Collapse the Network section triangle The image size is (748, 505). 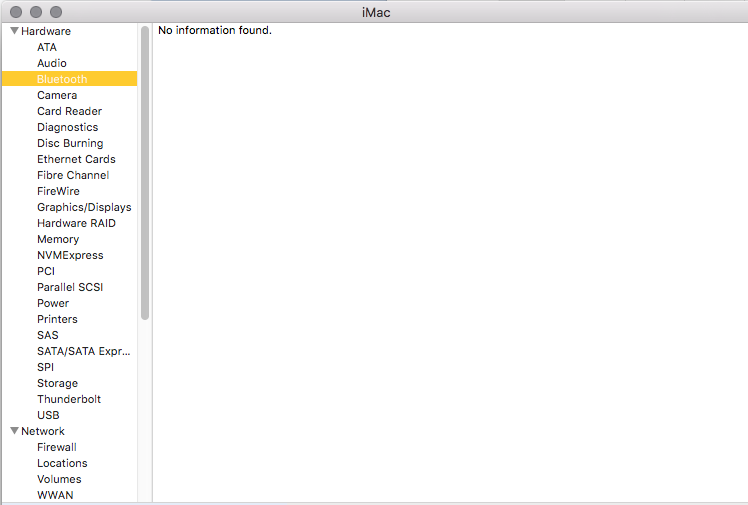pos(14,431)
